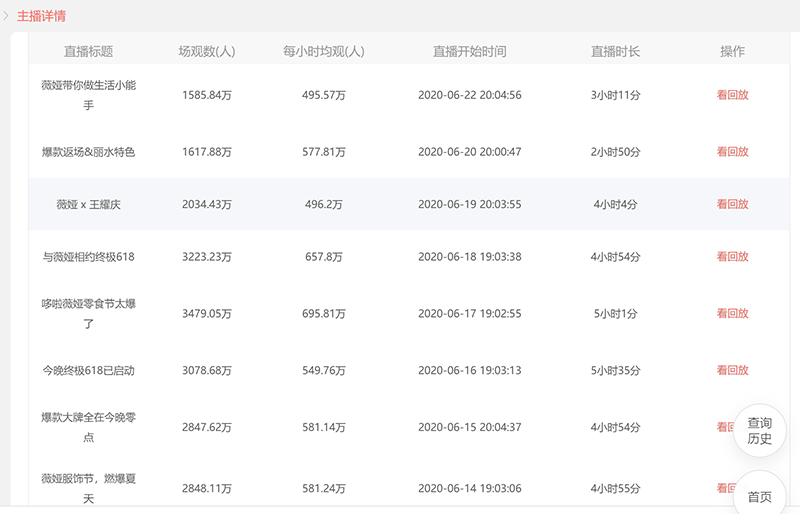The height and width of the screenshot is (514, 800).
Task: Click the 3223.23万 viewer count cell
Action: [207, 257]
